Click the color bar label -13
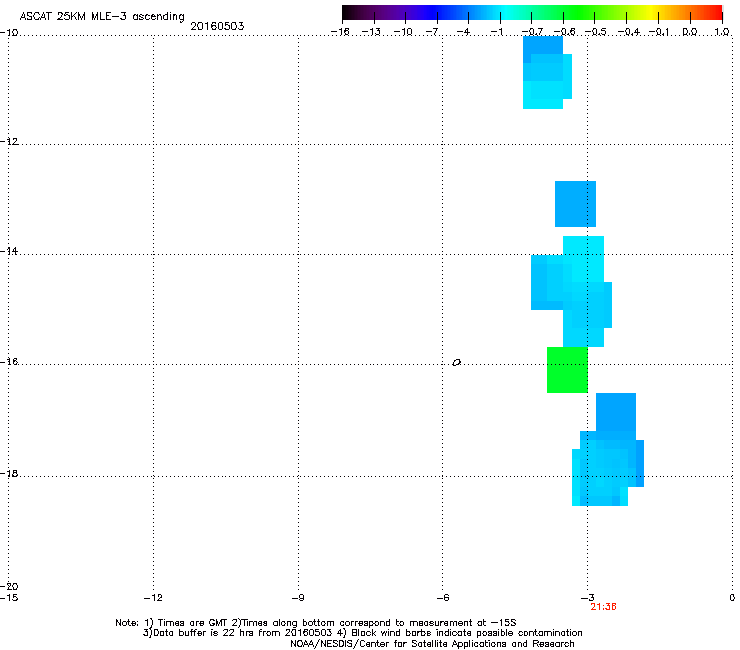The width and height of the screenshot is (740, 650). [x=371, y=32]
